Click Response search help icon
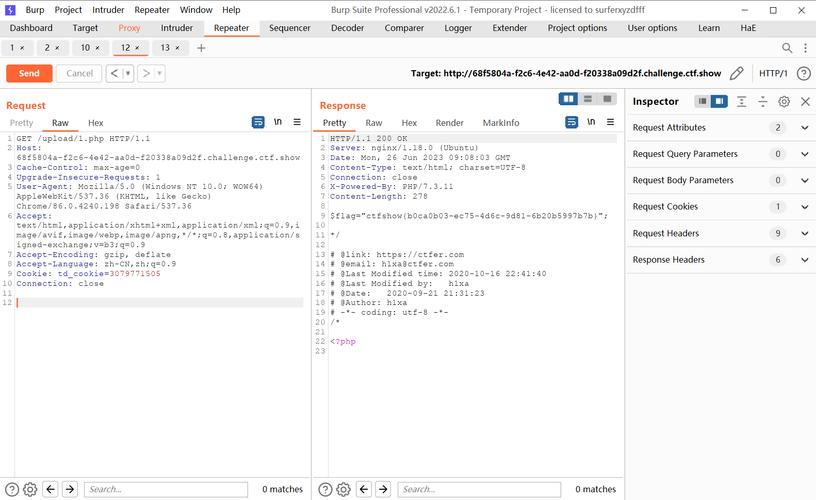The height and width of the screenshot is (500, 816). pyautogui.click(x=325, y=489)
